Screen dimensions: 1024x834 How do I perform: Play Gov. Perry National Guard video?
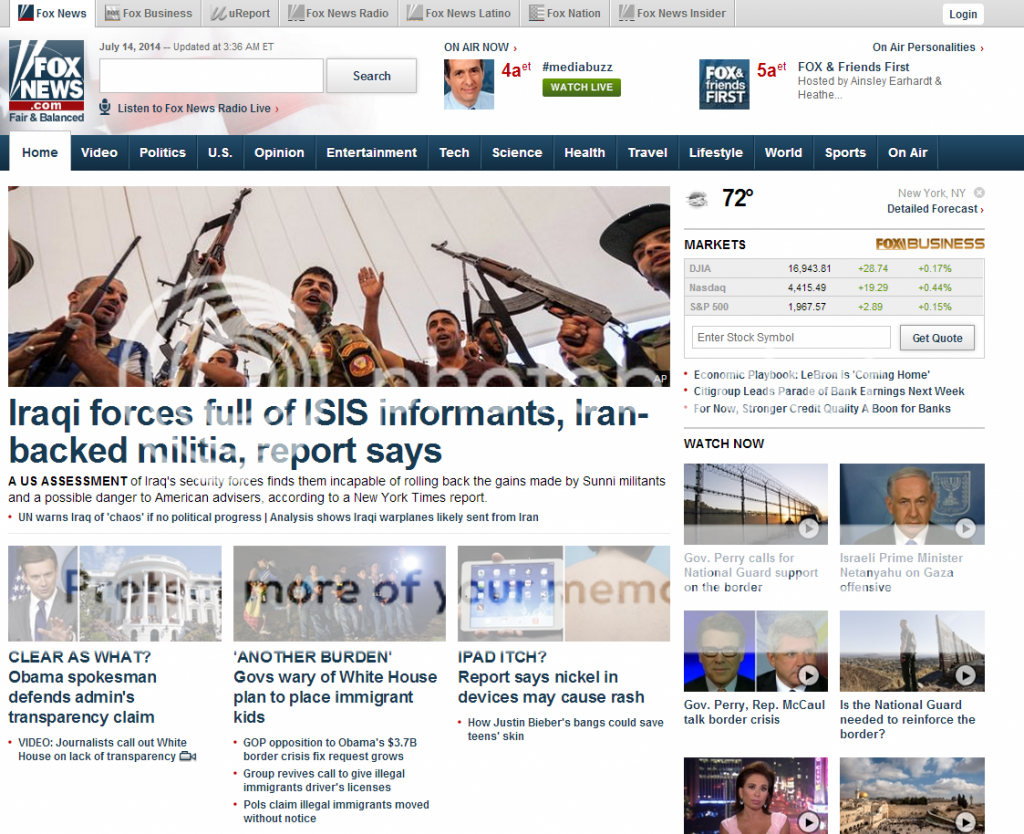click(756, 504)
